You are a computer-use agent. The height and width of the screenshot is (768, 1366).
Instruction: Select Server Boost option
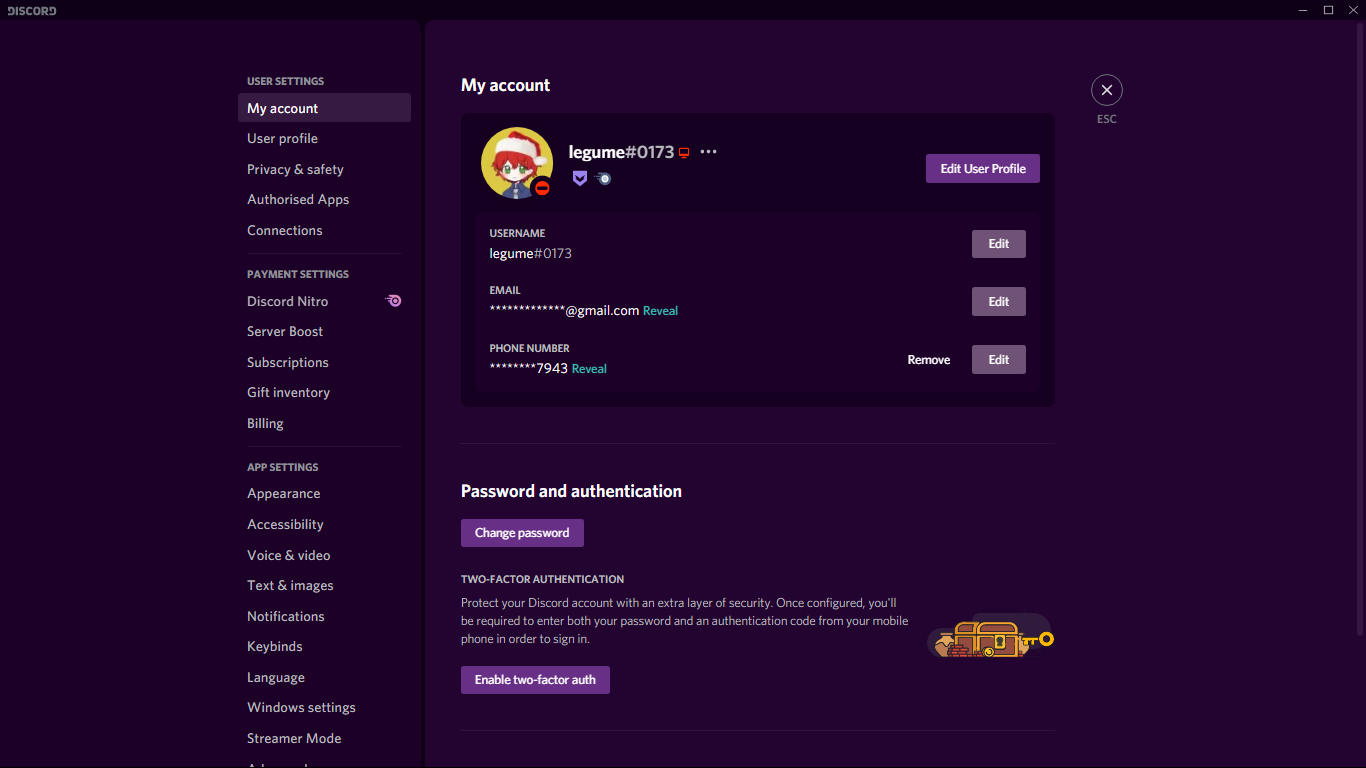[x=324, y=331]
